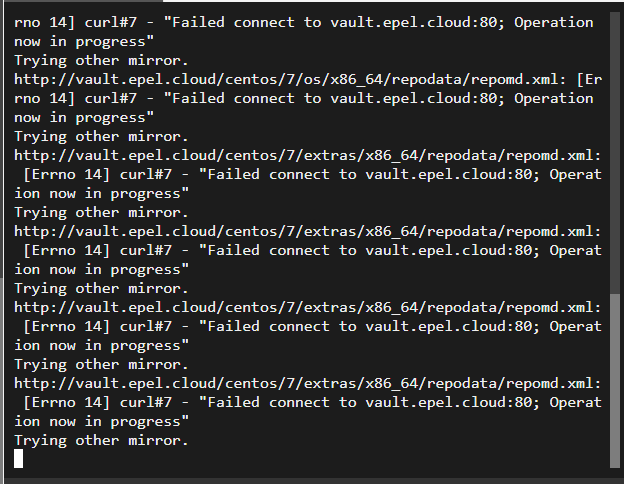Click the topmost "Trying other mirror." line
Viewport: 624px width, 484px height.
click(x=101, y=61)
